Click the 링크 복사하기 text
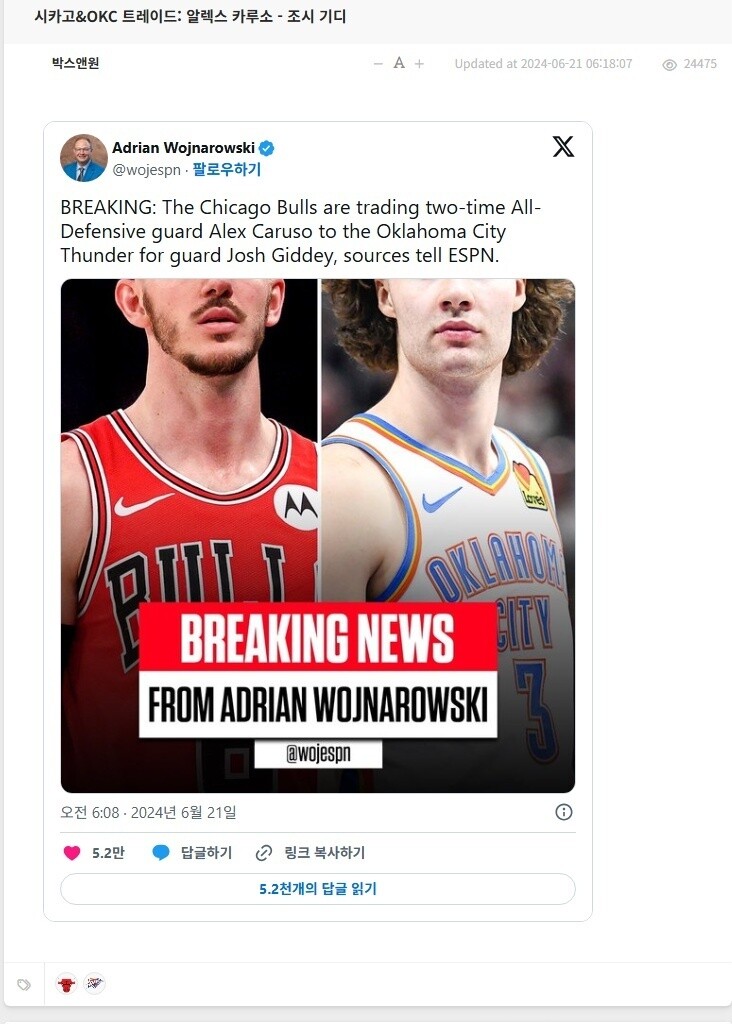The height and width of the screenshot is (1024, 732). [x=325, y=853]
